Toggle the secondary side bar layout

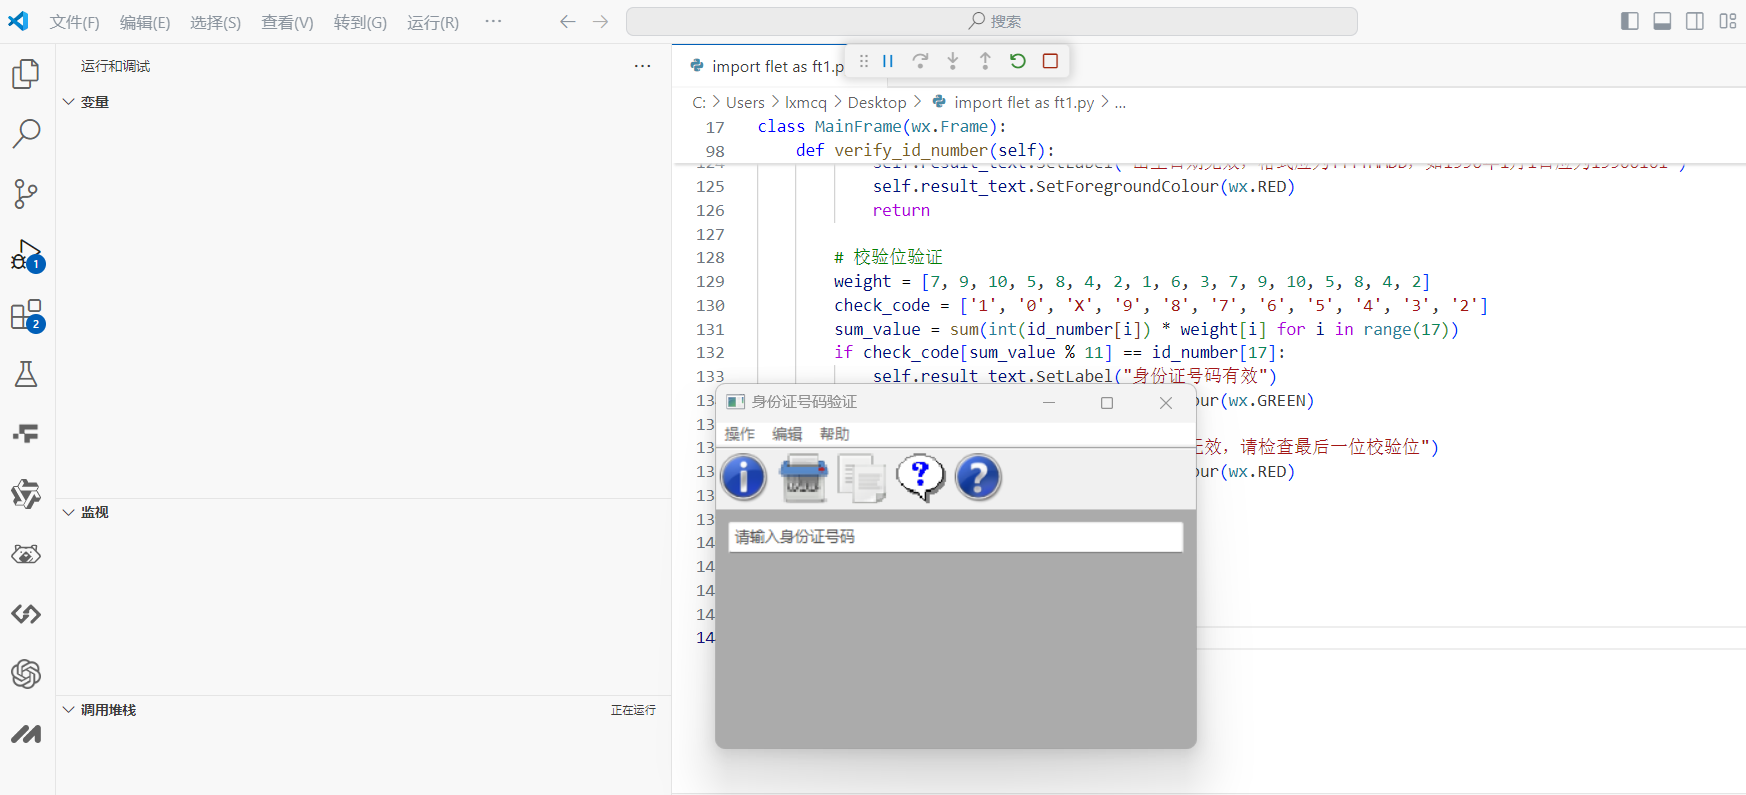[1695, 21]
